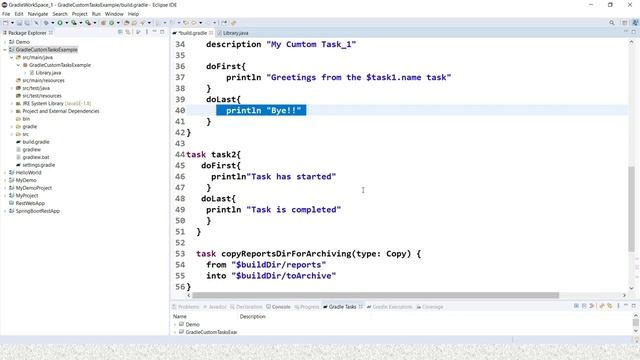The height and width of the screenshot is (360, 640).
Task: Click the Run Last Tool (External Tools) toolbar icon
Action: click(88, 23)
